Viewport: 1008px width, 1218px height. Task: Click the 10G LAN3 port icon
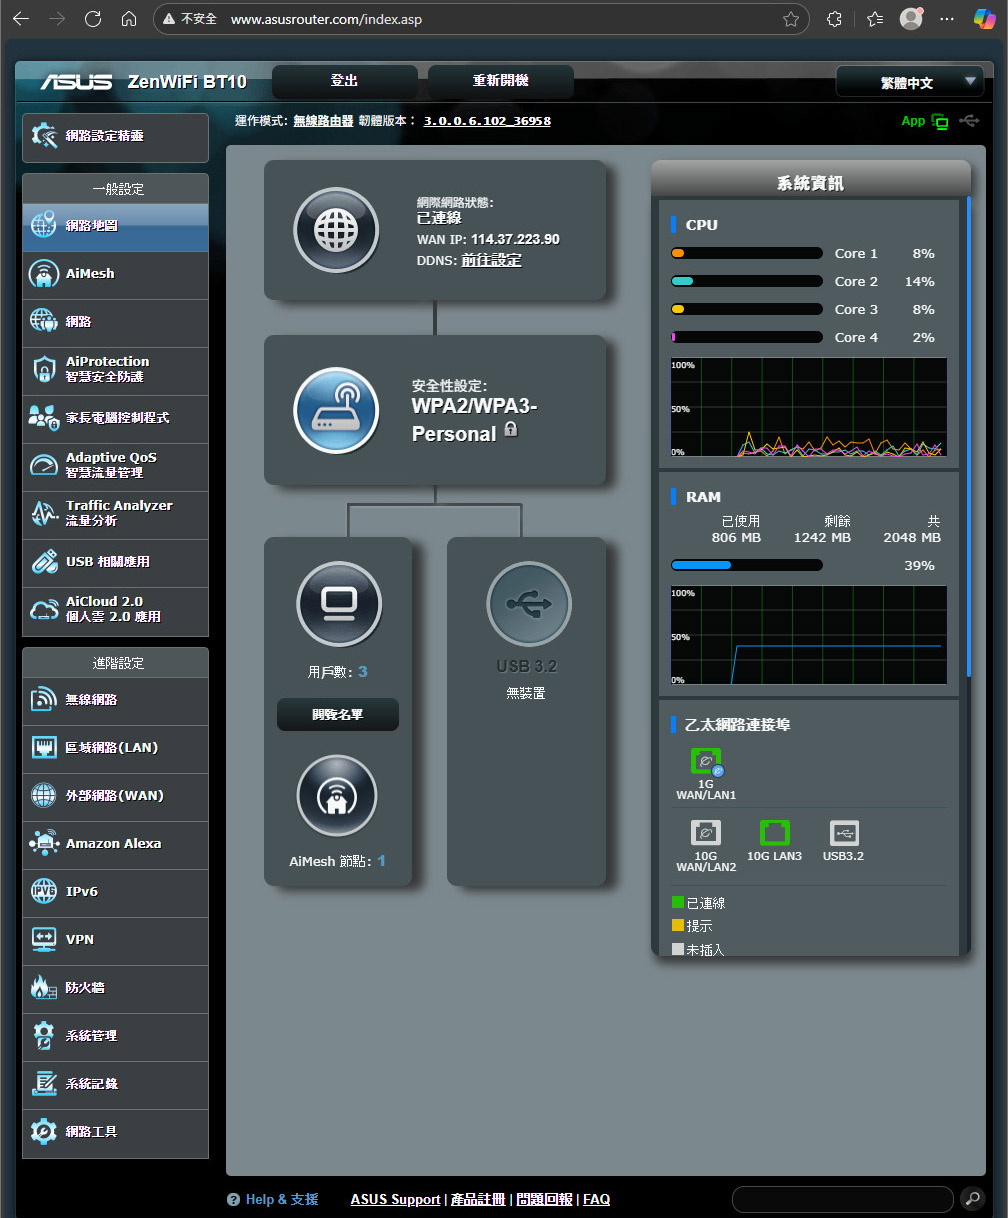(775, 834)
